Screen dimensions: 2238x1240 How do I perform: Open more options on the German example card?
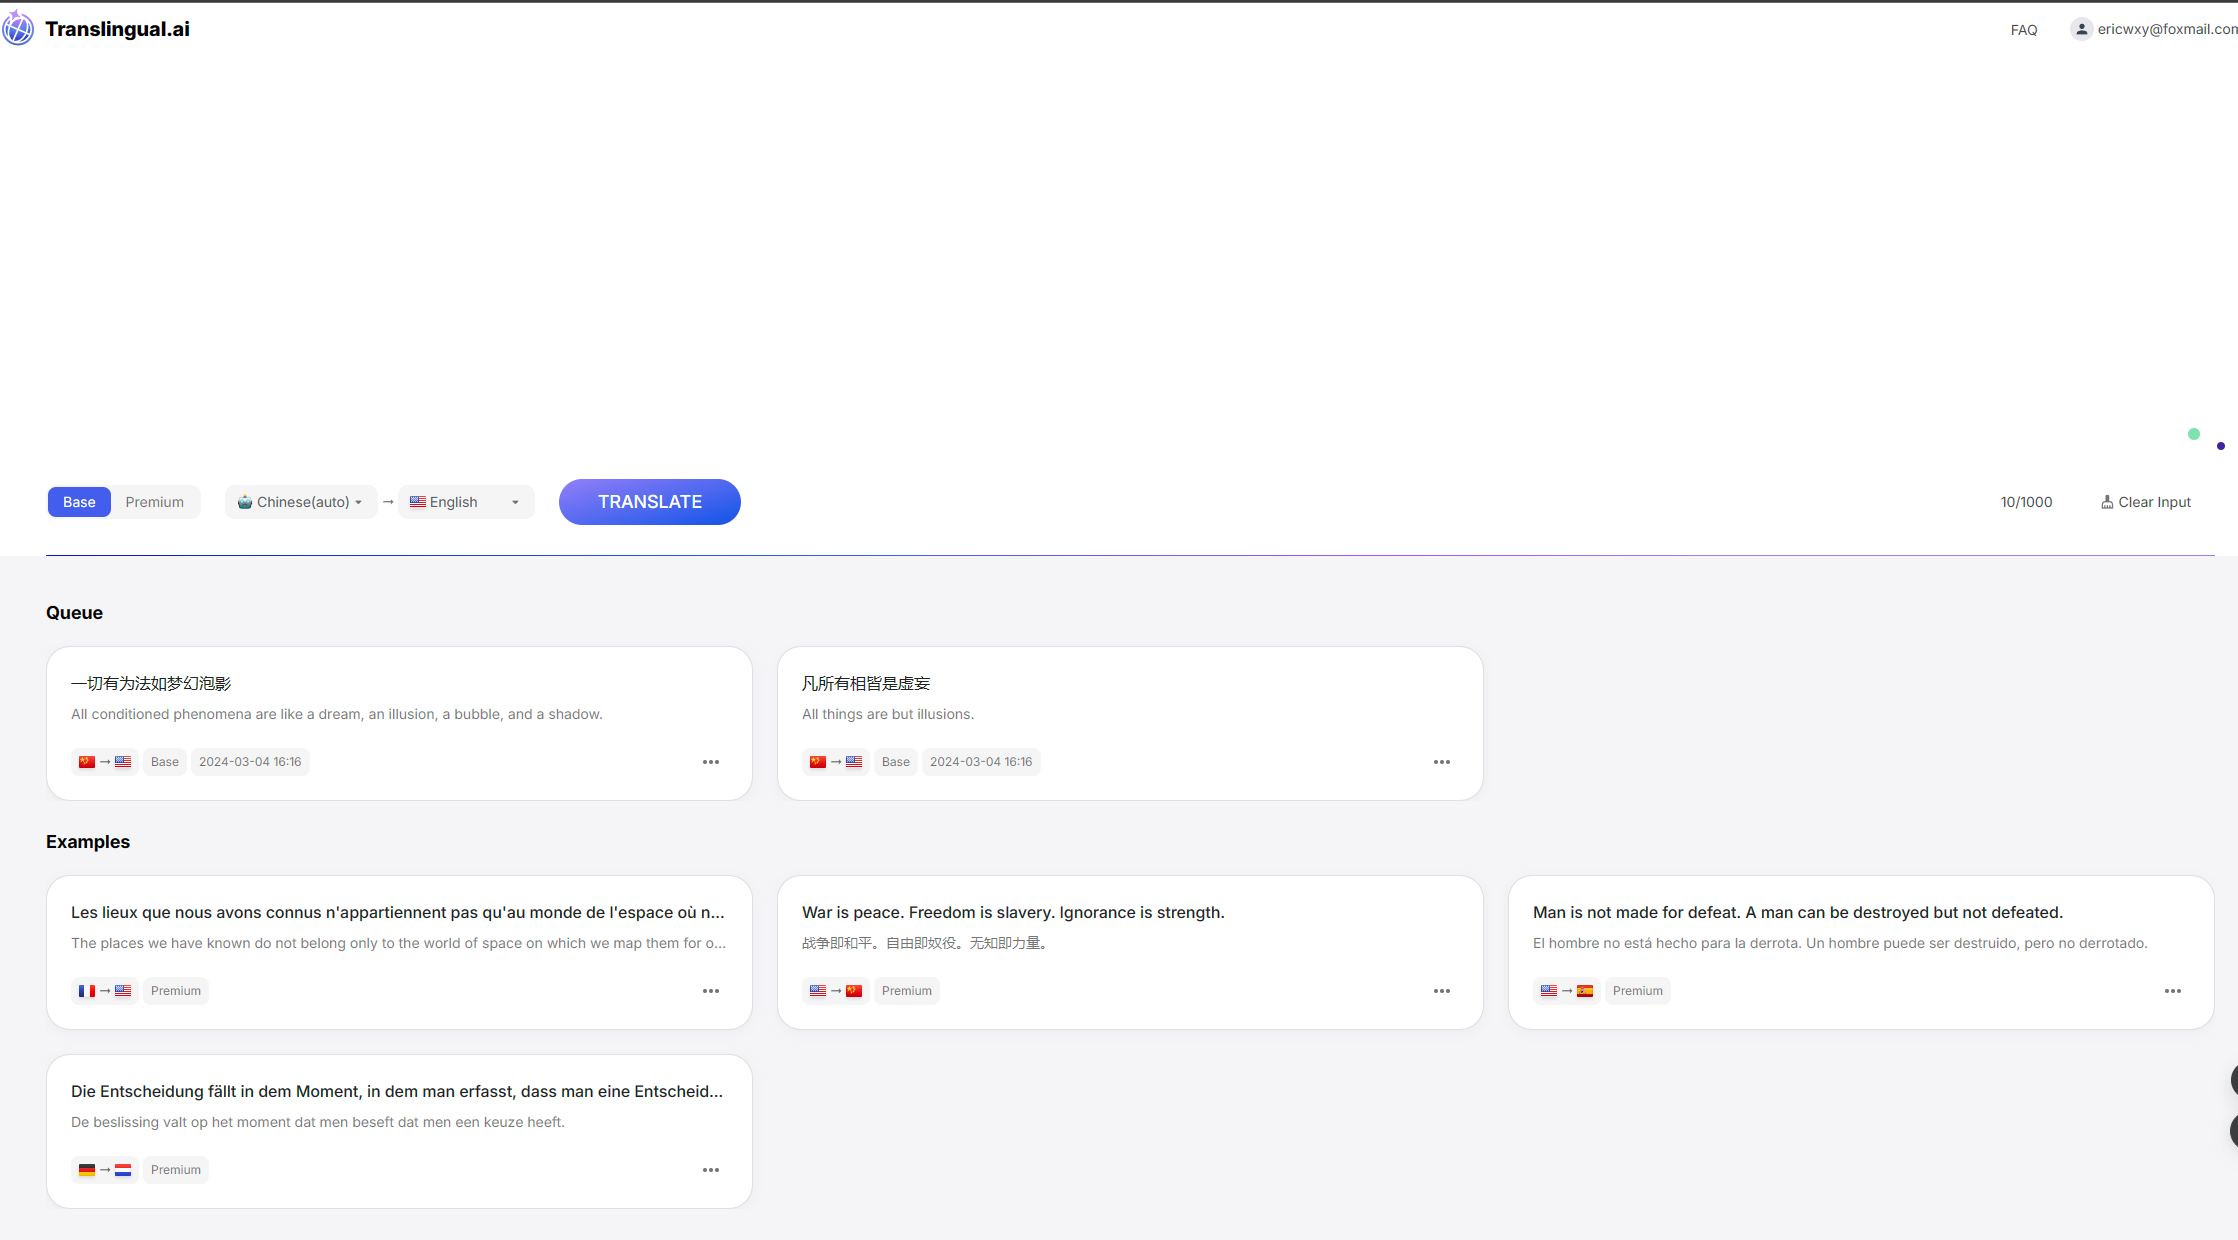(710, 1170)
